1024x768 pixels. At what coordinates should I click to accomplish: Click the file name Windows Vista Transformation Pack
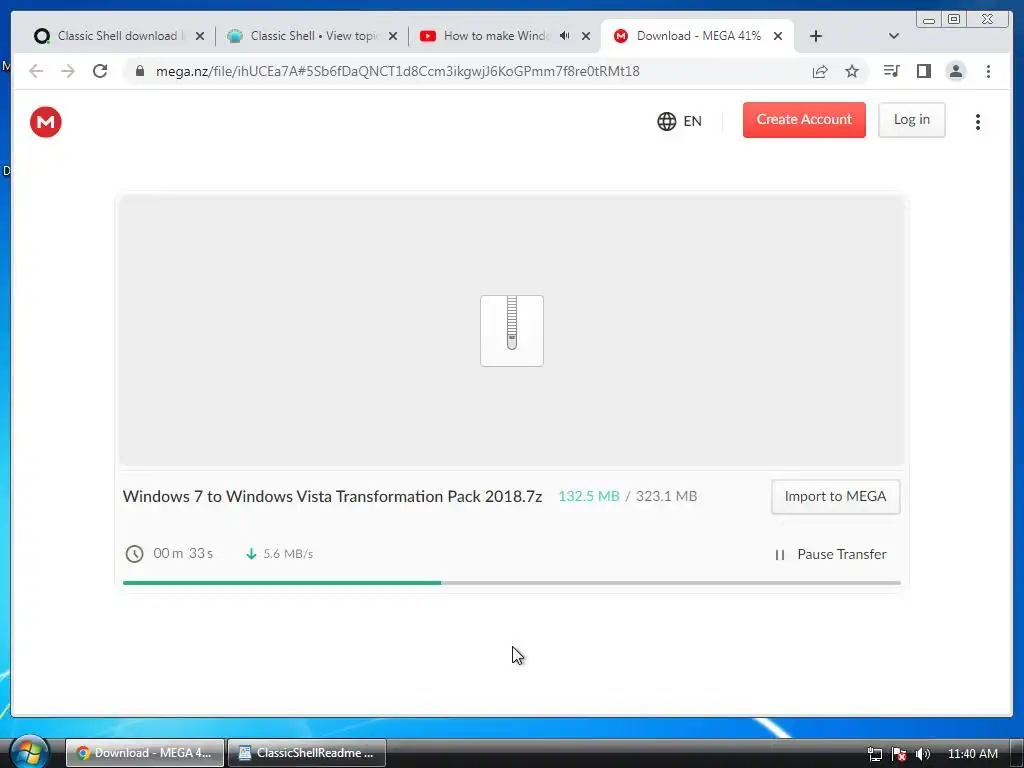click(332, 496)
